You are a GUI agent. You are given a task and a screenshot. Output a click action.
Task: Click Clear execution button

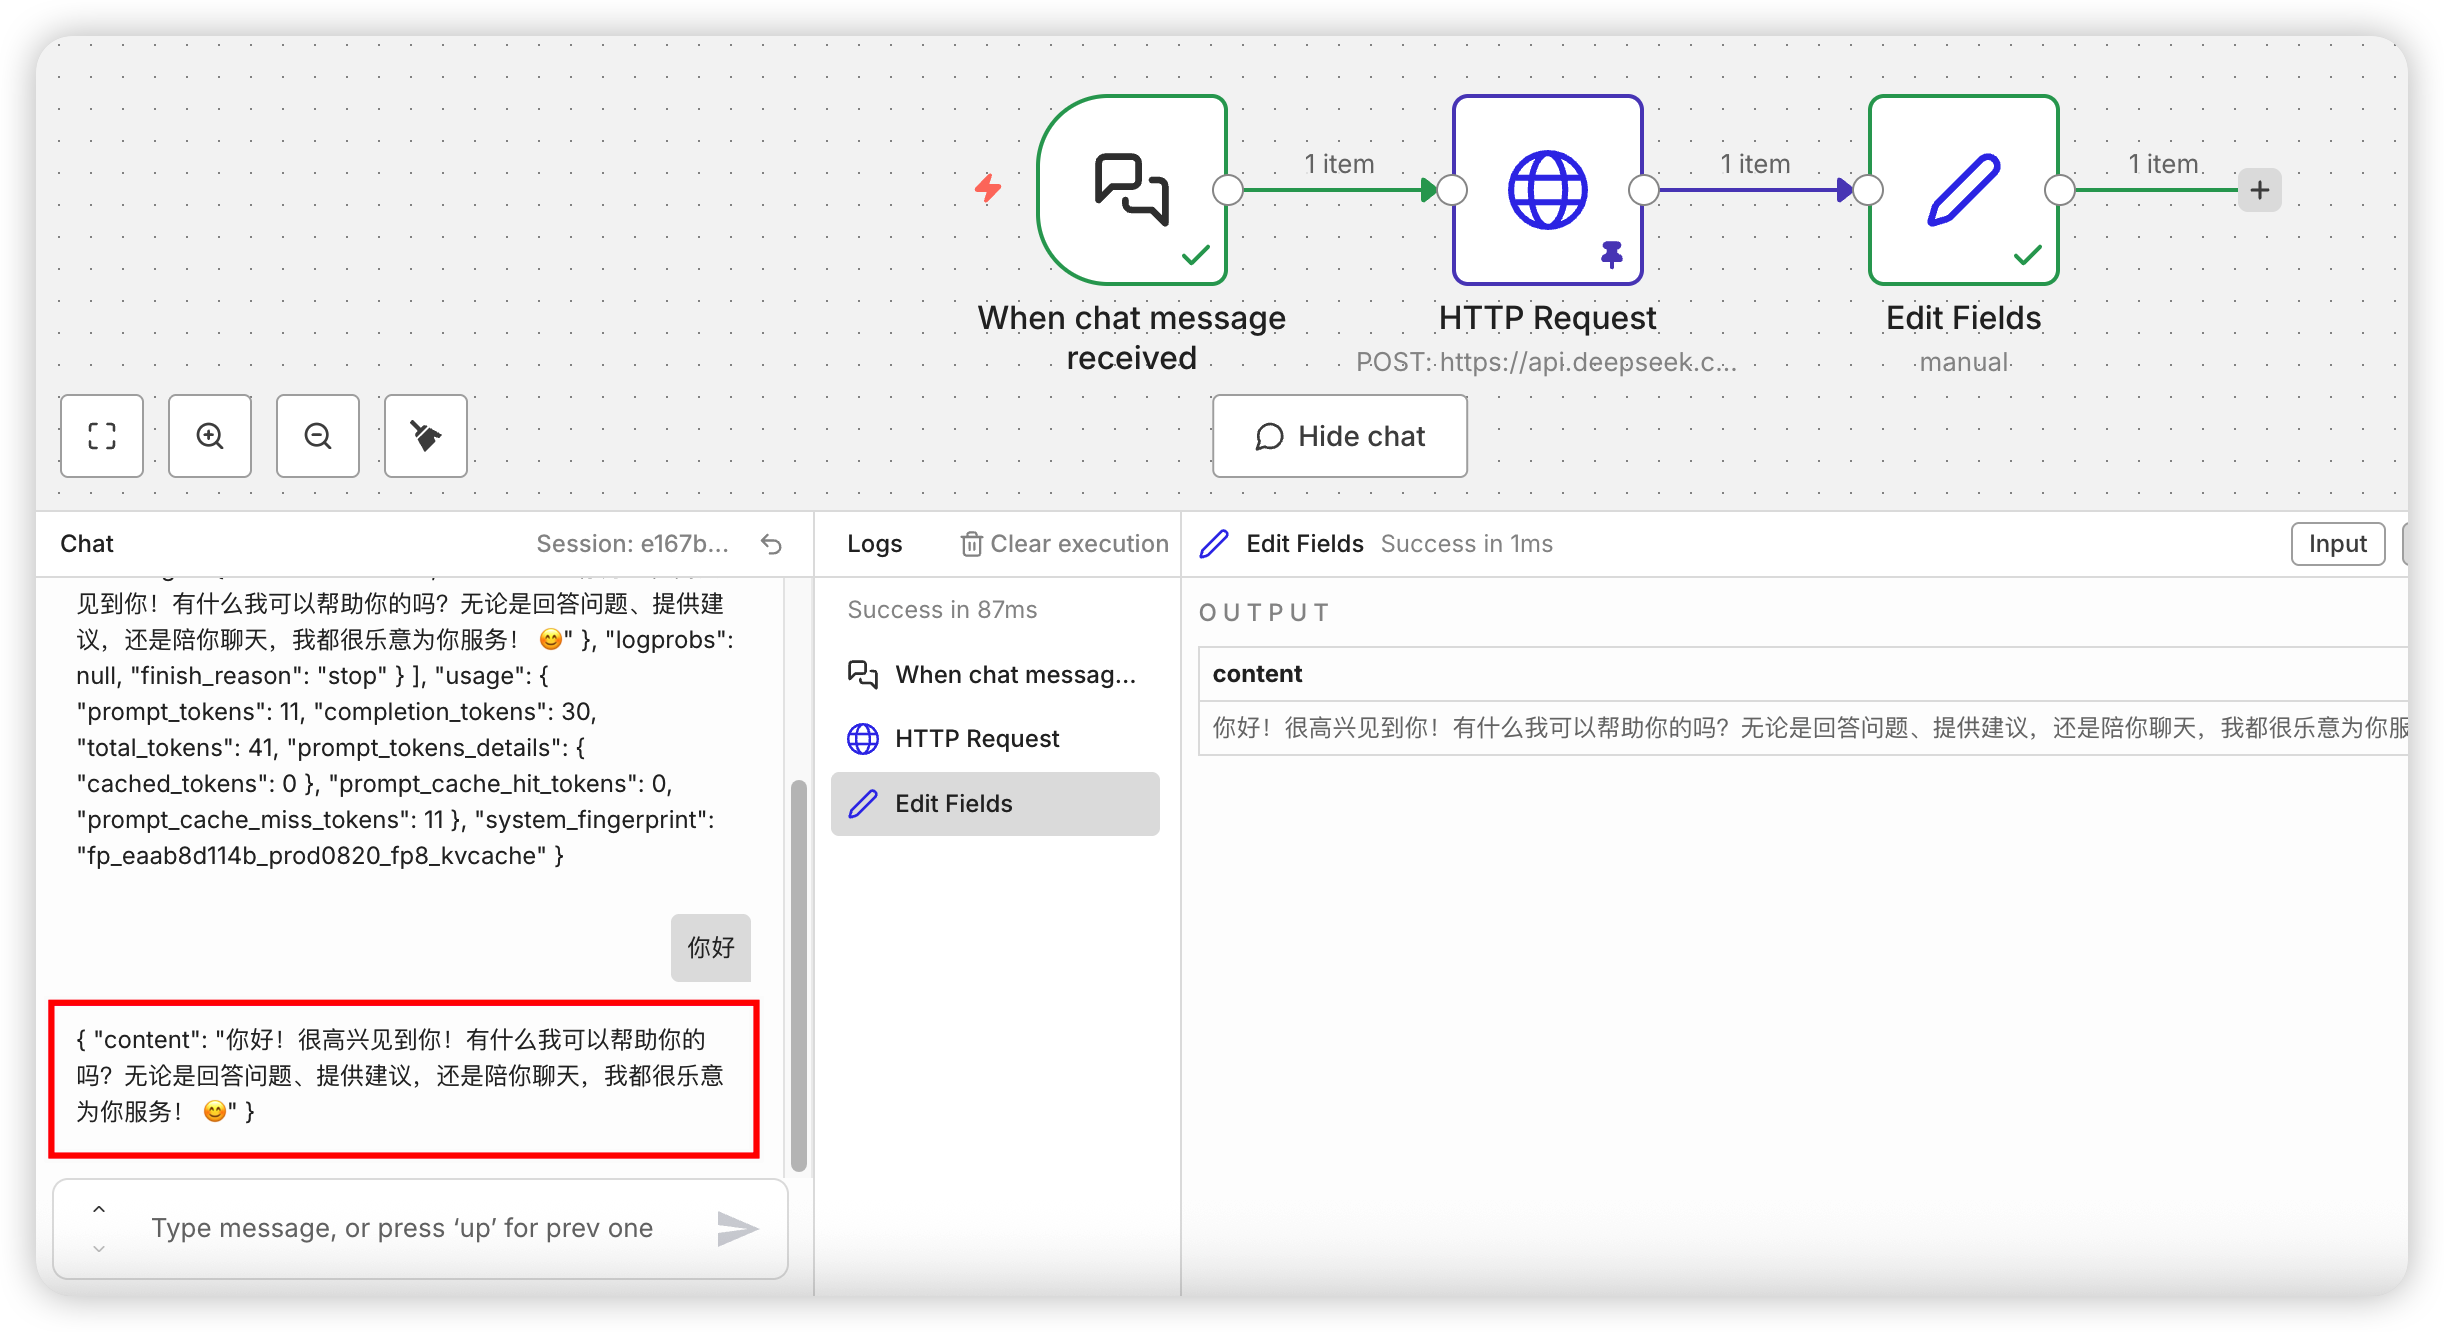click(x=1065, y=544)
